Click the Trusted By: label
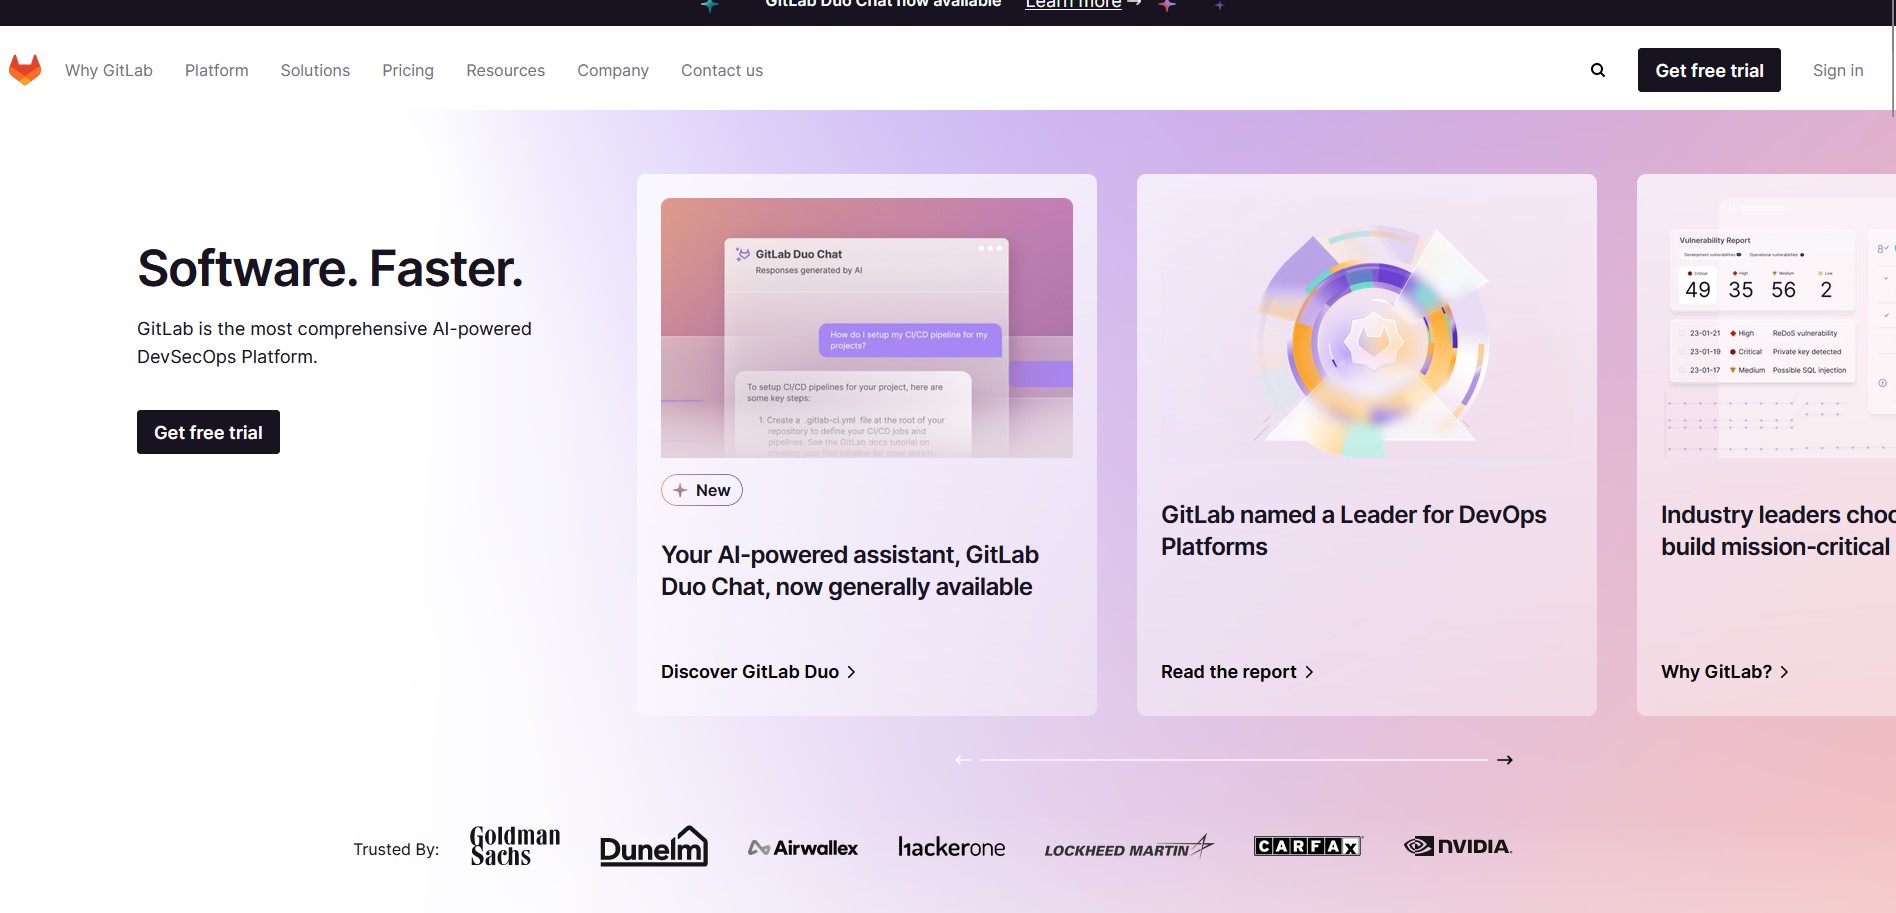 tap(396, 849)
